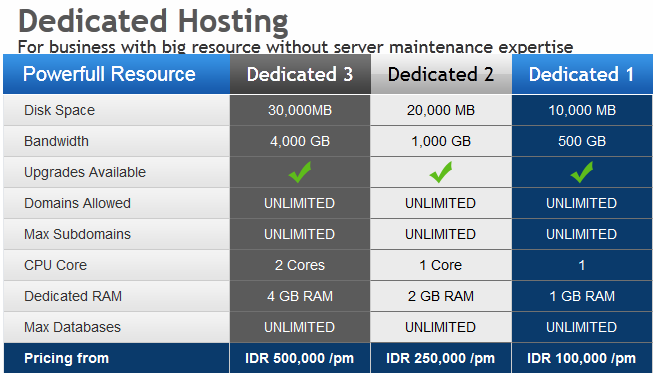Click the CPU Core value 1 for Dedicated 1
This screenshot has height=373, width=653.
point(582,265)
